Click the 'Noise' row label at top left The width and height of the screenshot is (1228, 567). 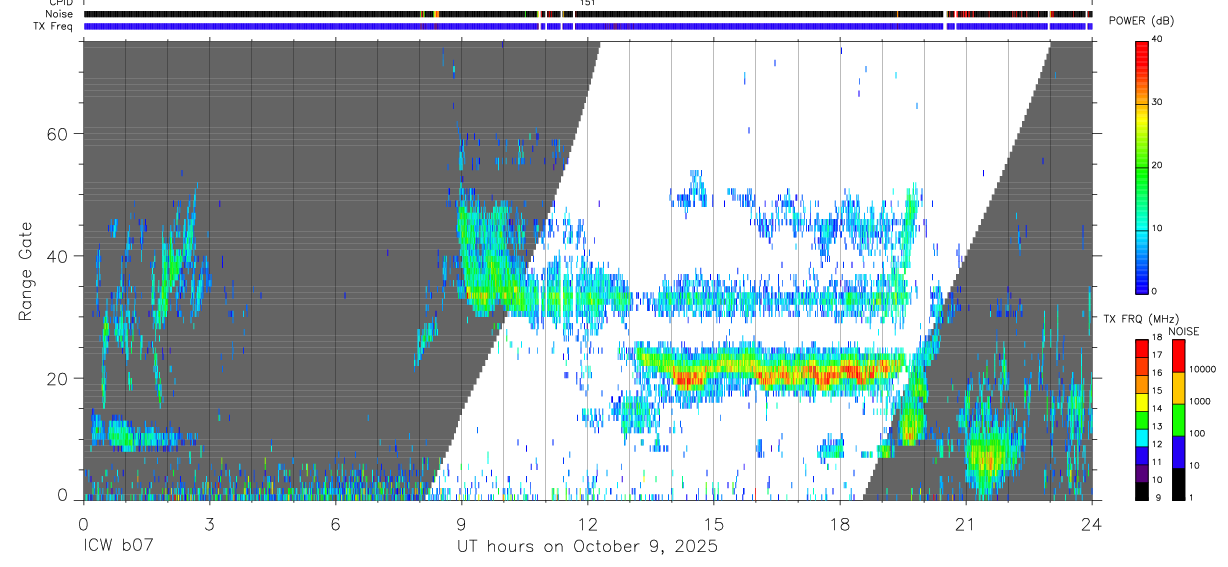pos(60,14)
